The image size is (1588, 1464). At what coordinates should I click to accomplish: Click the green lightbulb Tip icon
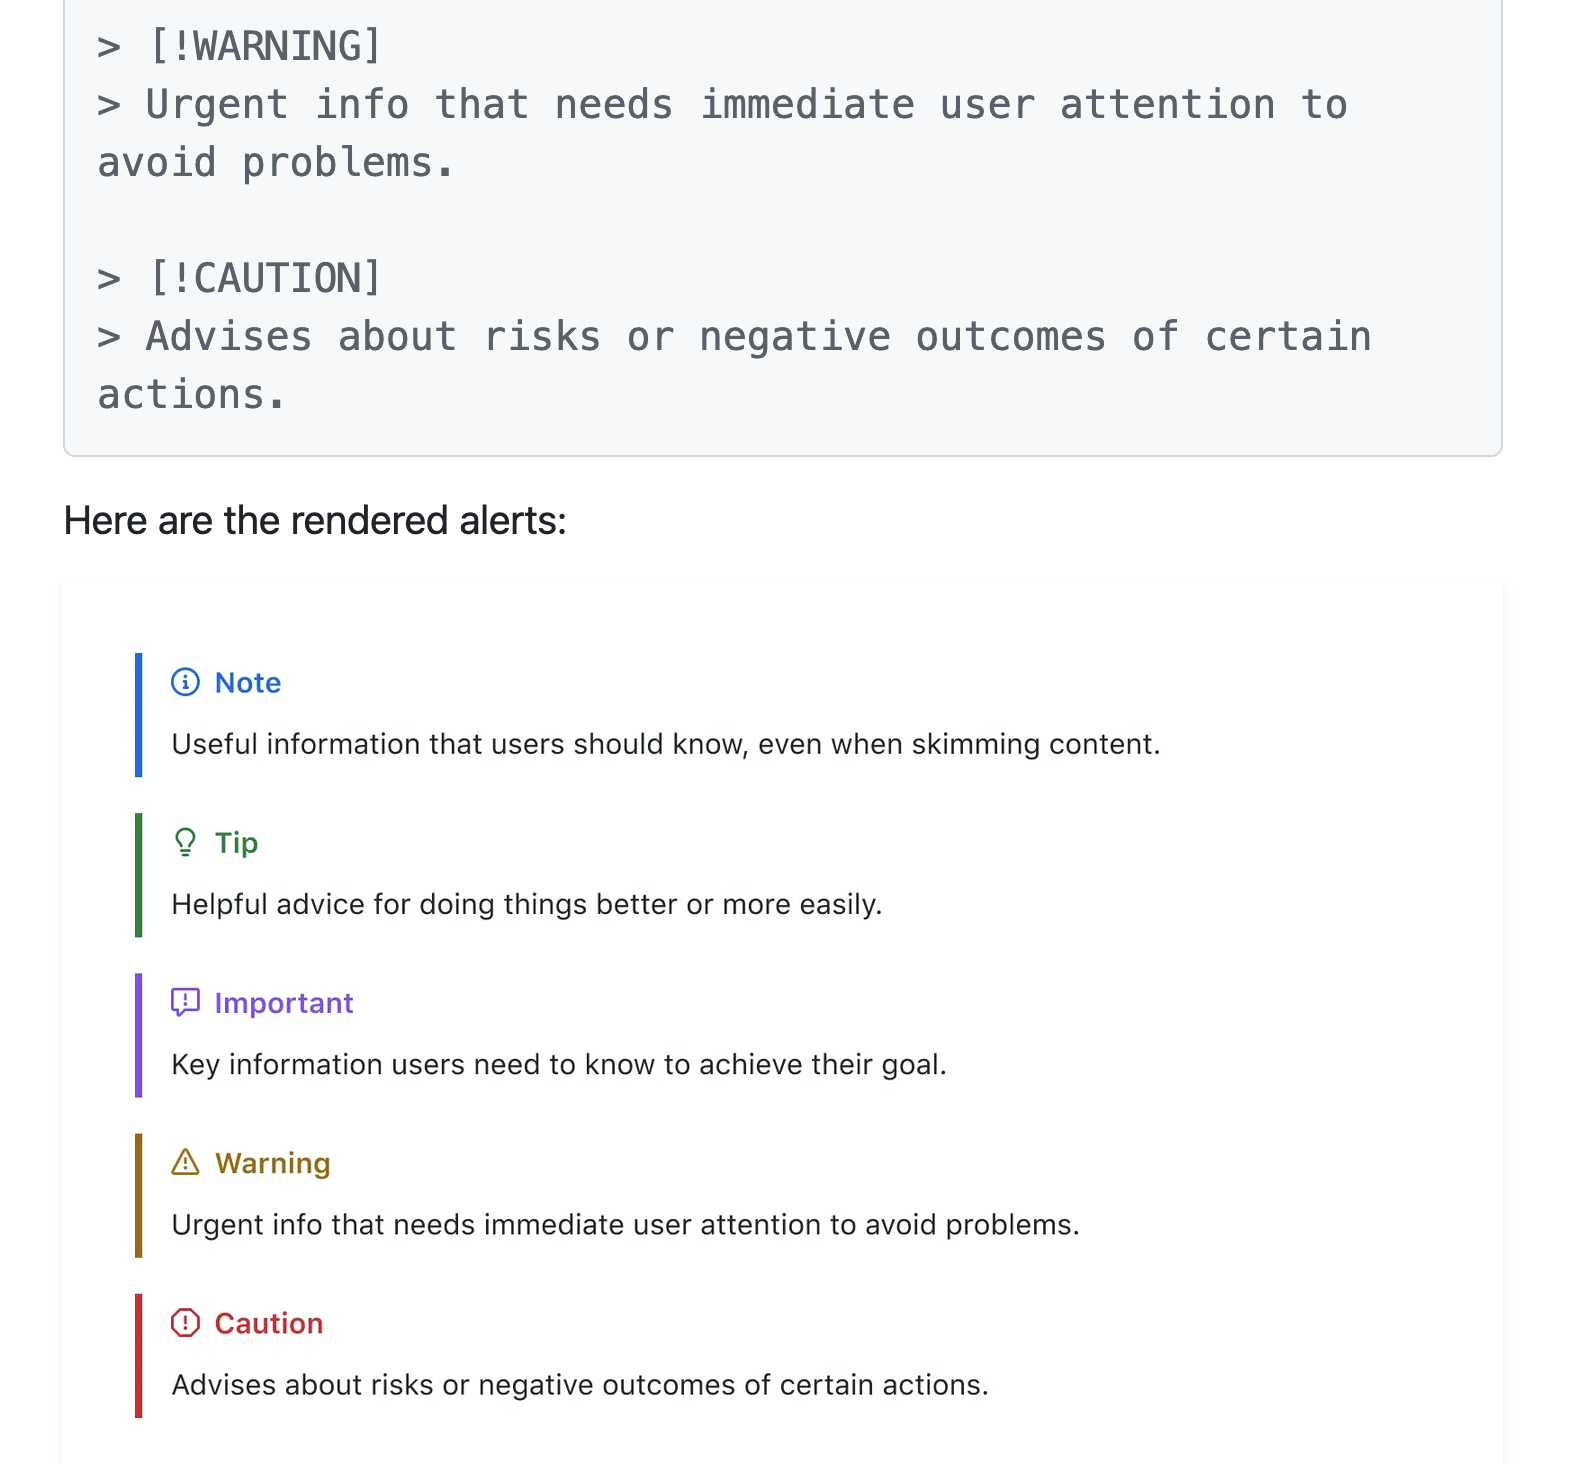tap(185, 842)
